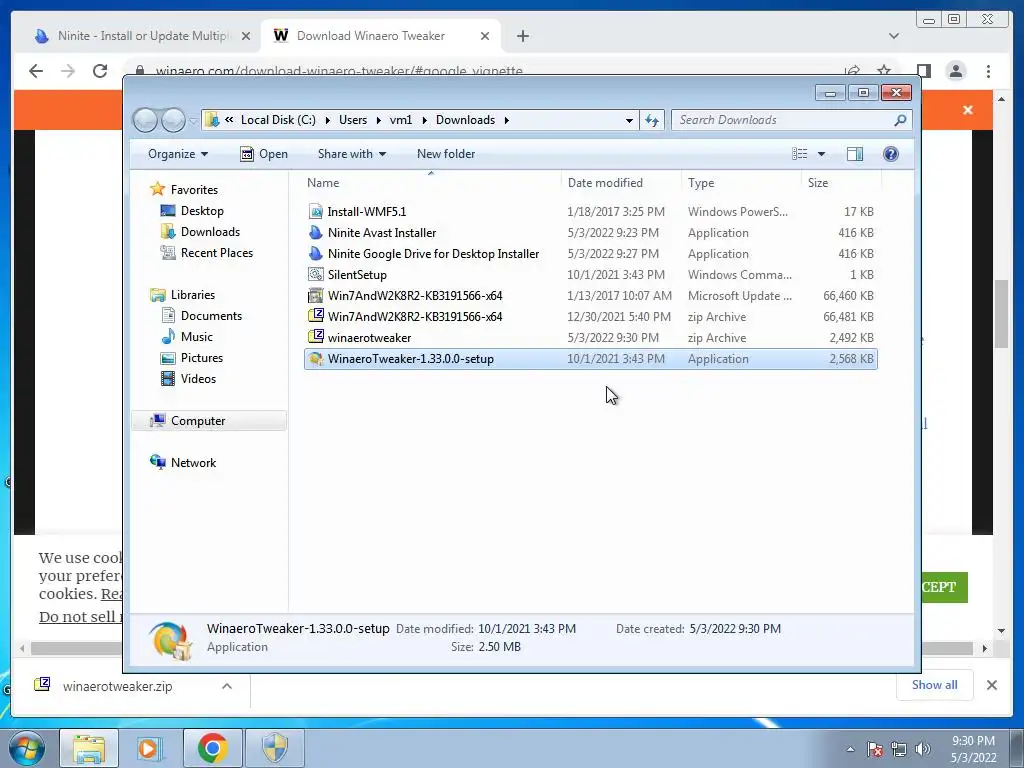The height and width of the screenshot is (768, 1024).
Task: Expand Organize dropdown menu
Action: (x=178, y=154)
